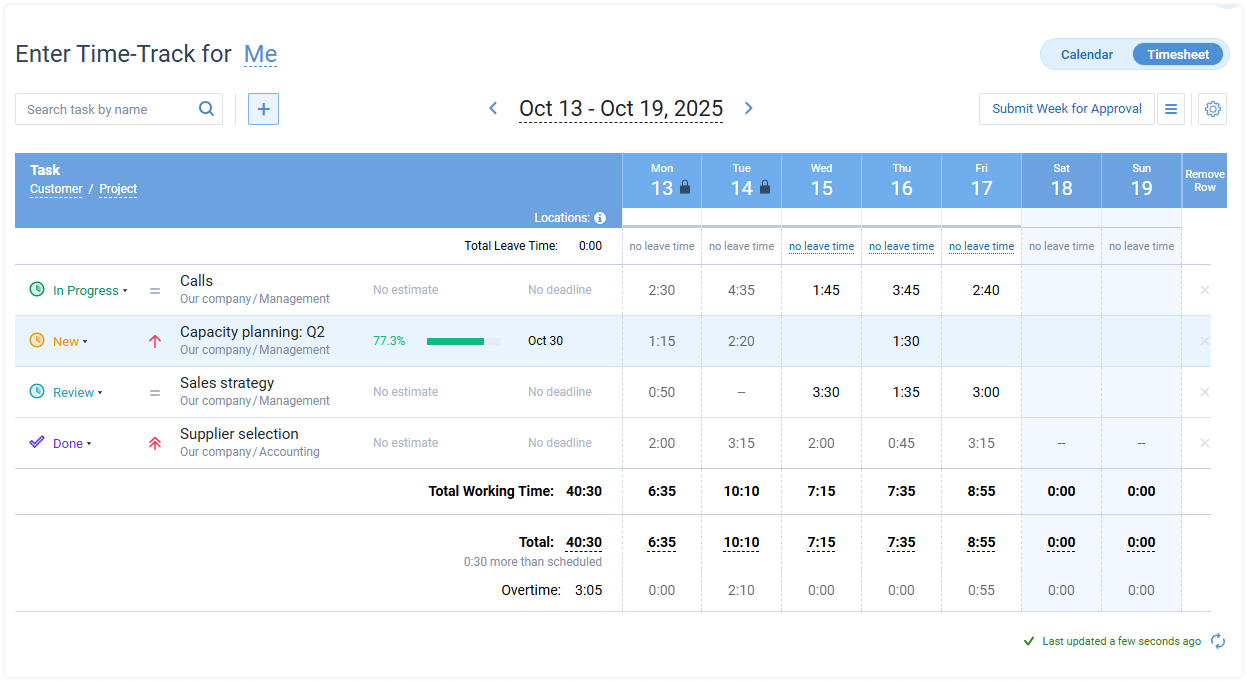Screen dimensions: 1247x682
Task: Click Submit Week for Approval
Action: tap(1066, 108)
